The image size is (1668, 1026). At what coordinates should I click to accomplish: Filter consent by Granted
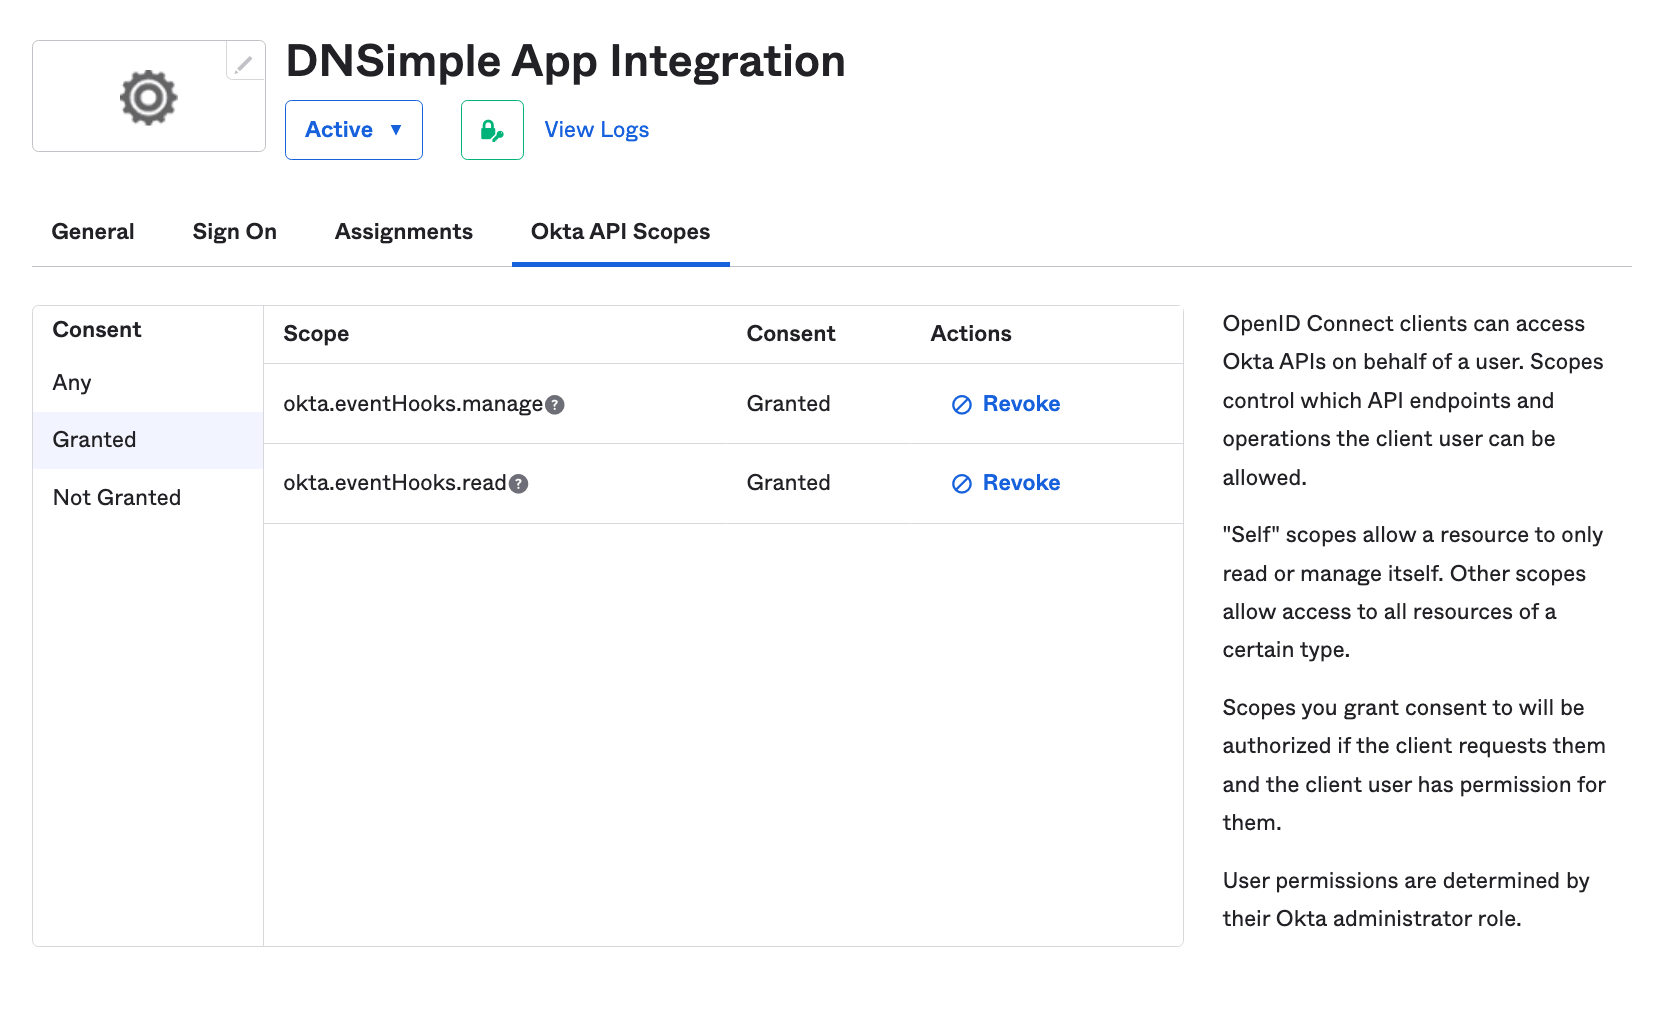point(148,440)
